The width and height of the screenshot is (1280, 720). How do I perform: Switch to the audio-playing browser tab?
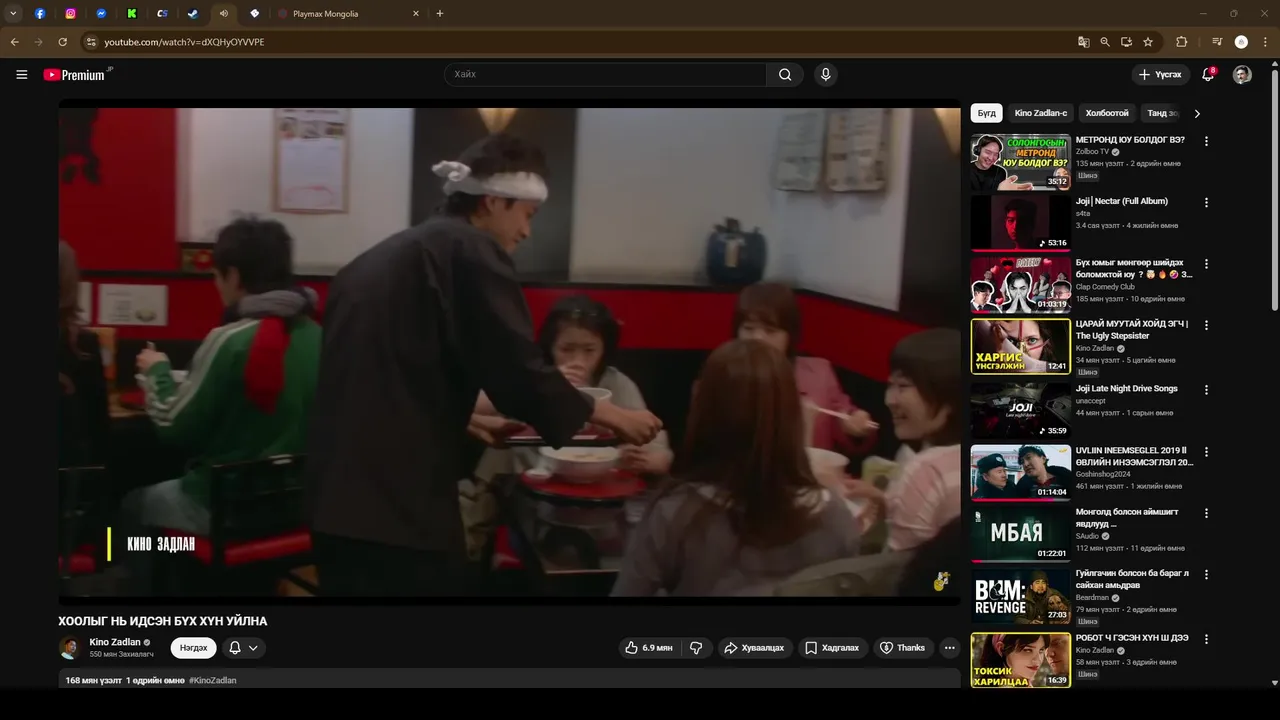pos(224,14)
